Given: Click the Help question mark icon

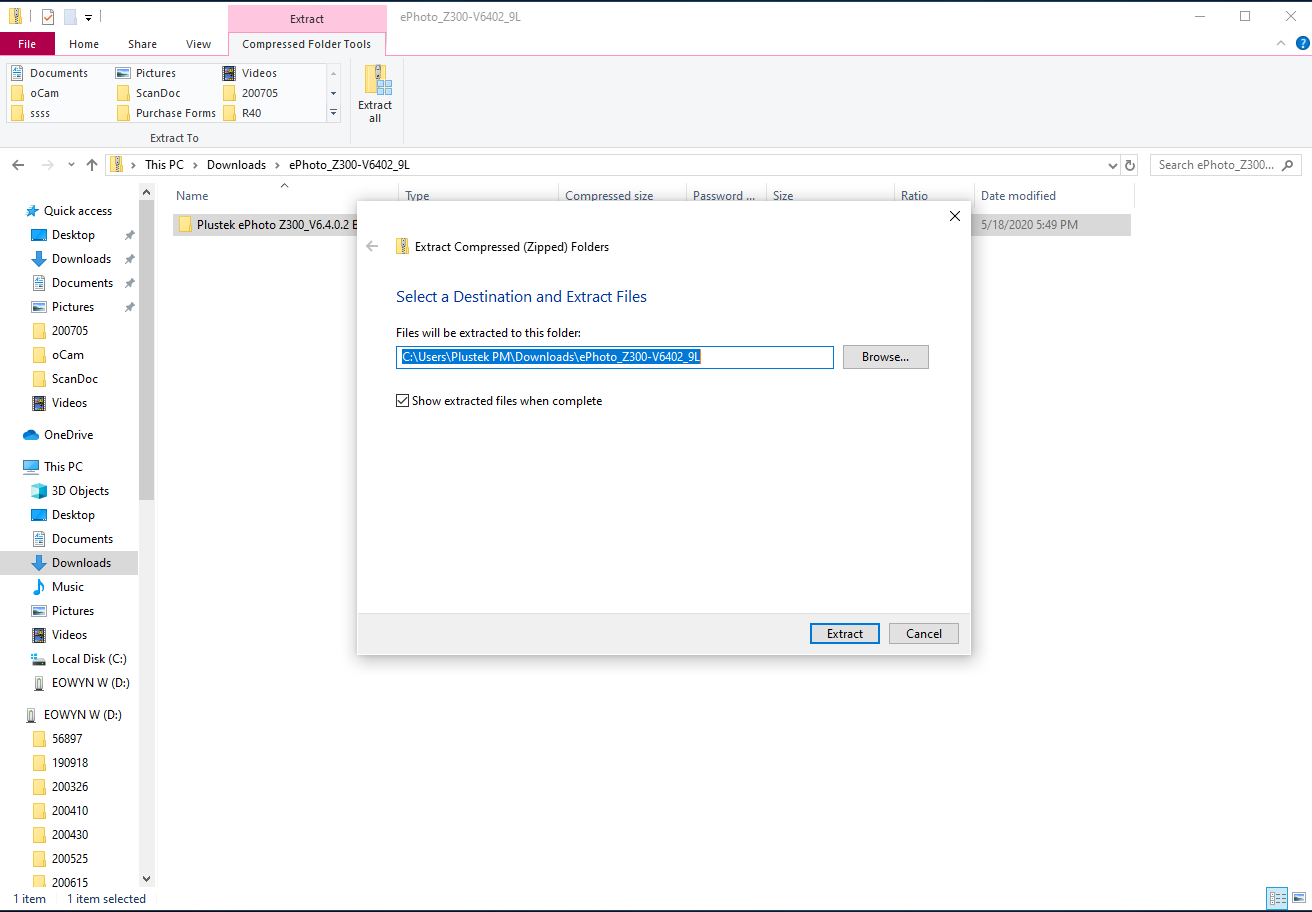Looking at the screenshot, I should point(1302,43).
